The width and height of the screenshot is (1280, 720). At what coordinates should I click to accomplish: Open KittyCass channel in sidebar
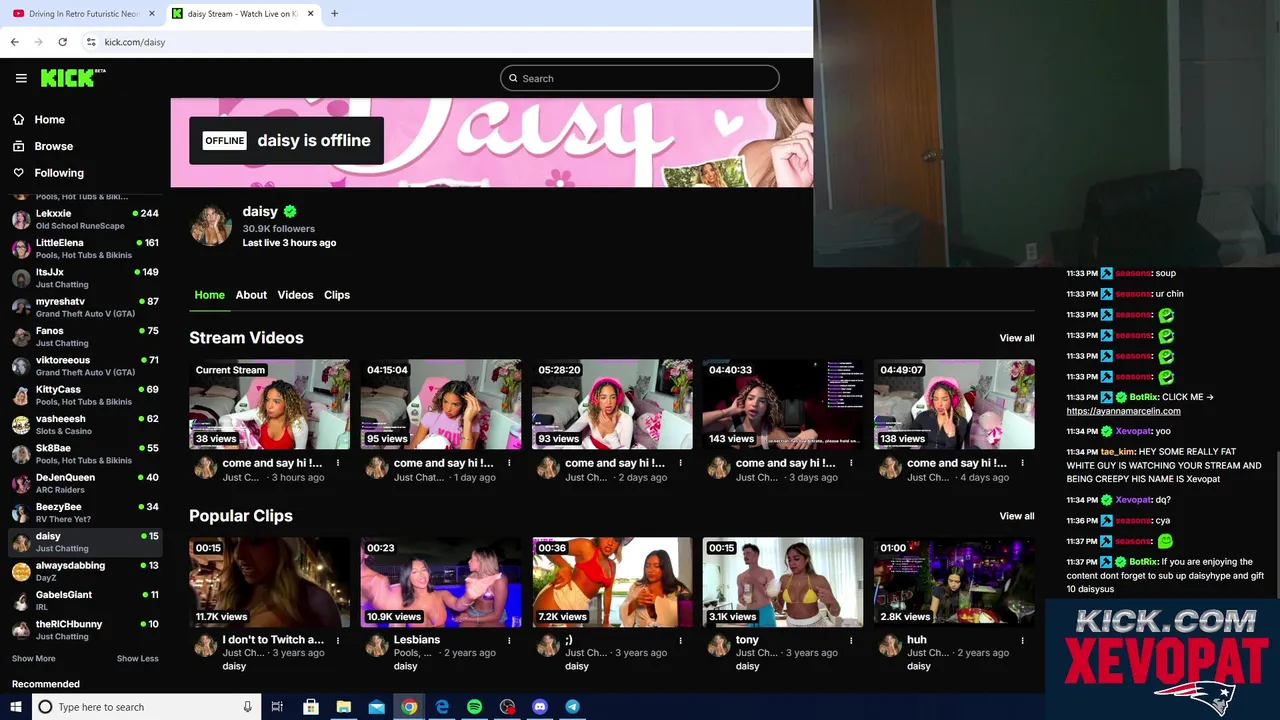[x=85, y=395]
